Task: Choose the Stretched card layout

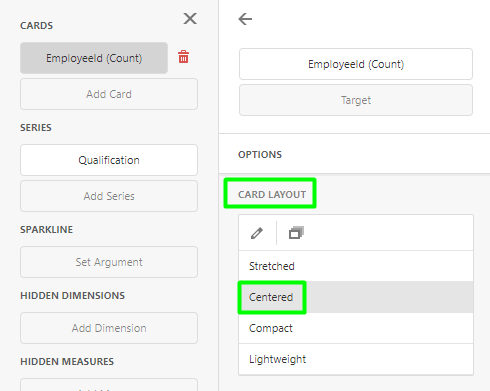Action: 356,266
